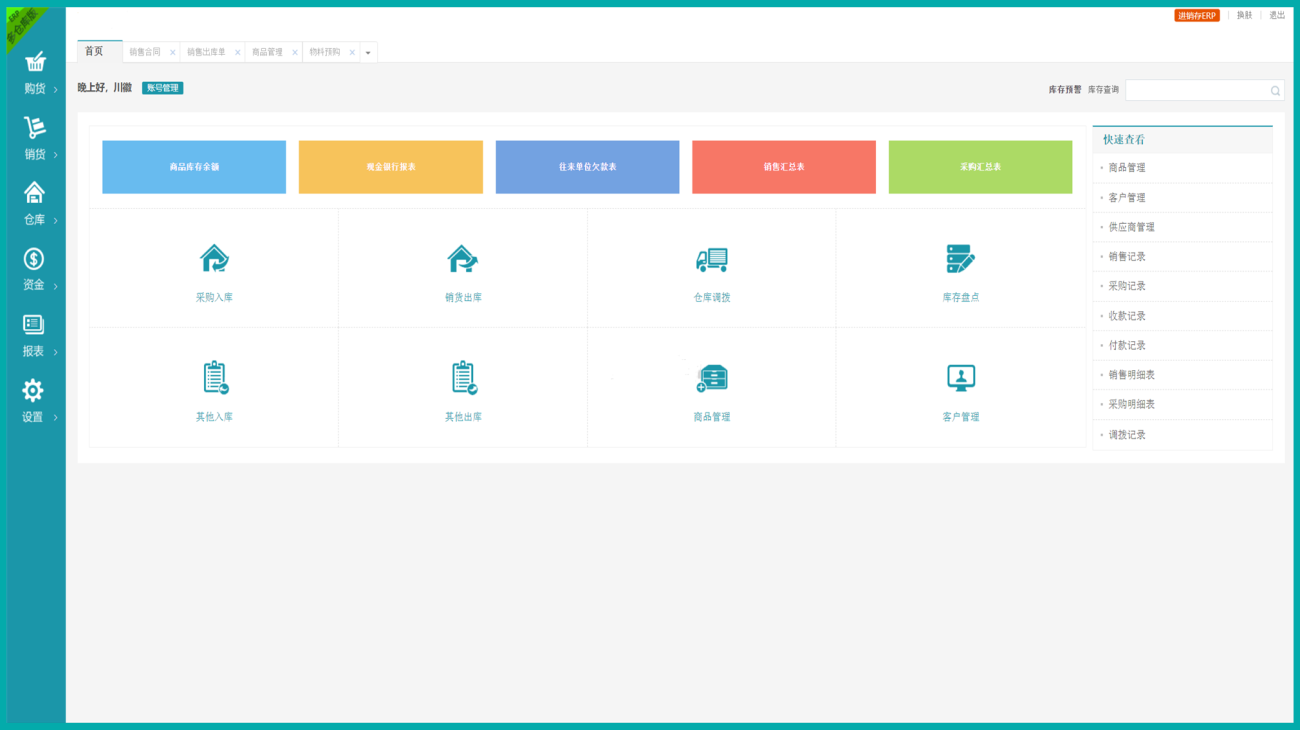
Task: Click the 库存盘点 text label
Action: click(x=961, y=298)
